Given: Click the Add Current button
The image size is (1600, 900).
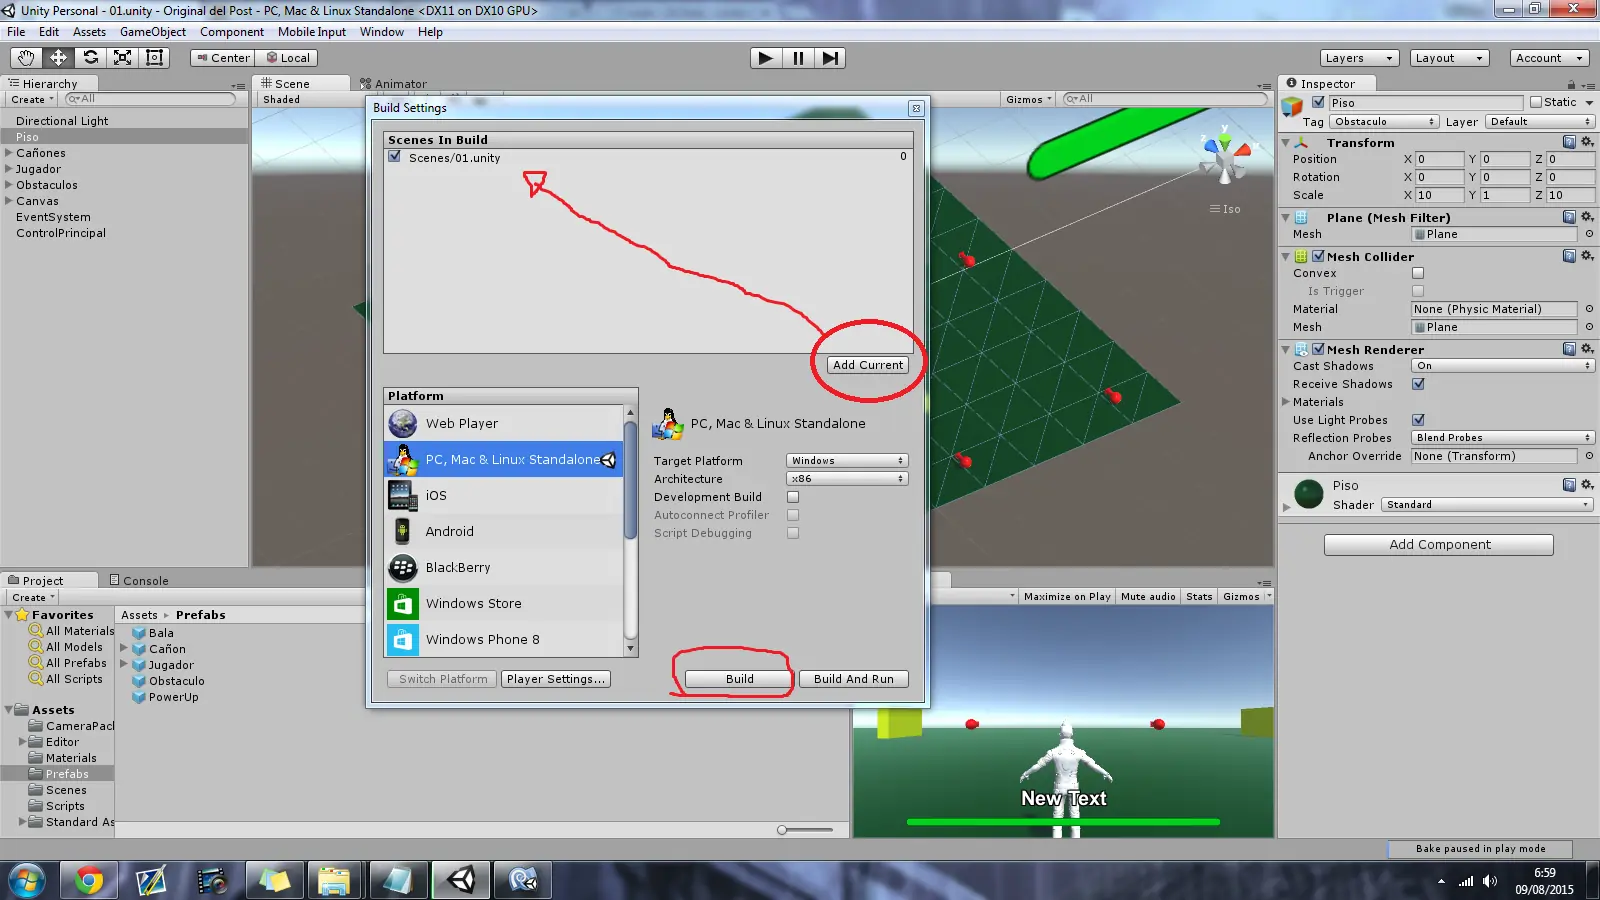Looking at the screenshot, I should tap(868, 365).
